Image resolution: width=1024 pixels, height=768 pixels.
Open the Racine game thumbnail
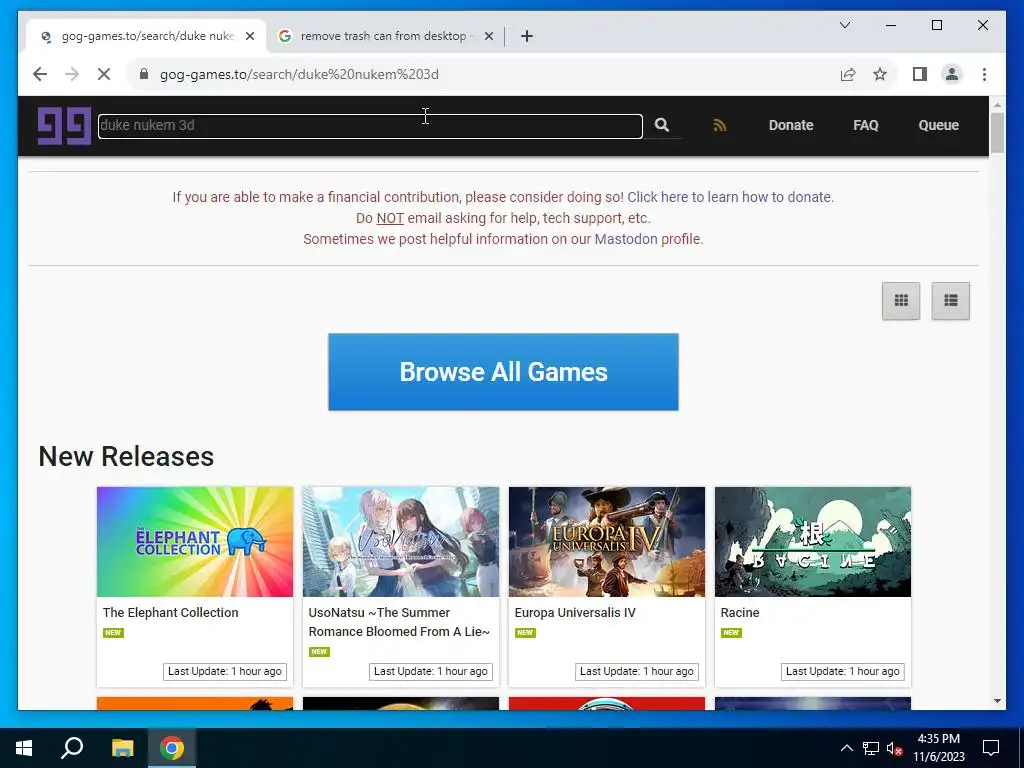[812, 541]
